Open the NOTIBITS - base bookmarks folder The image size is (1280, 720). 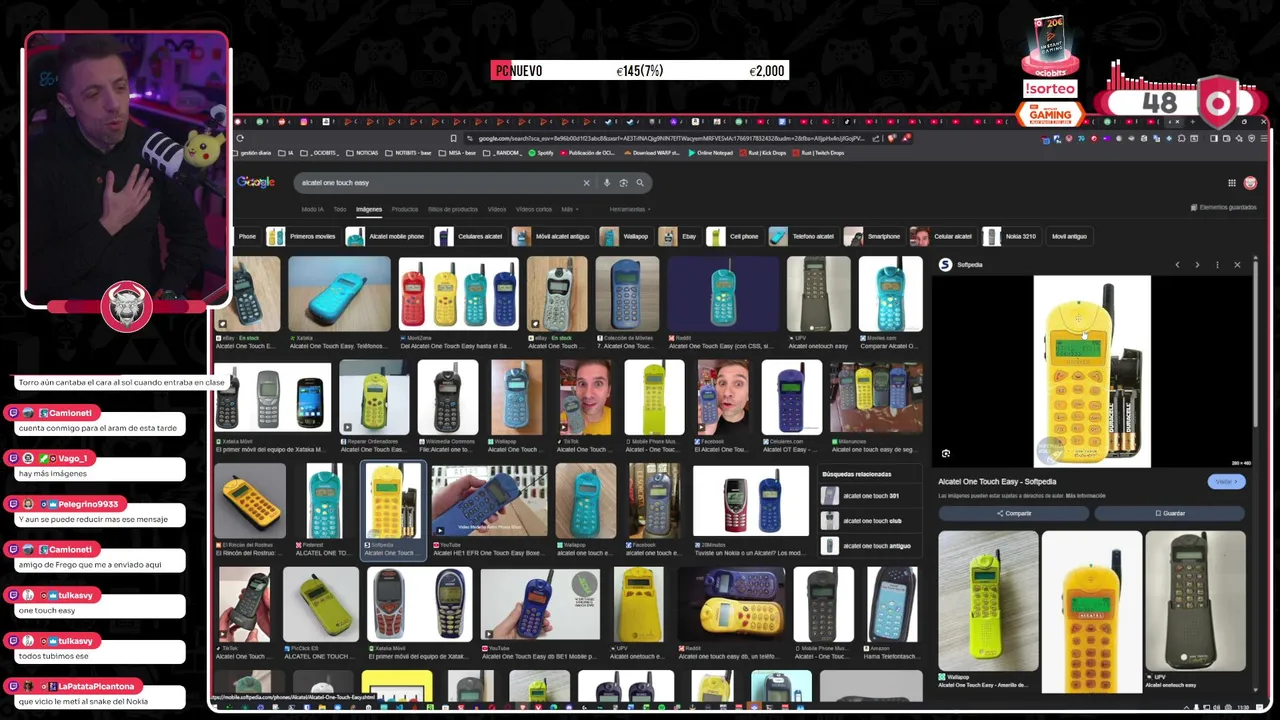409,153
